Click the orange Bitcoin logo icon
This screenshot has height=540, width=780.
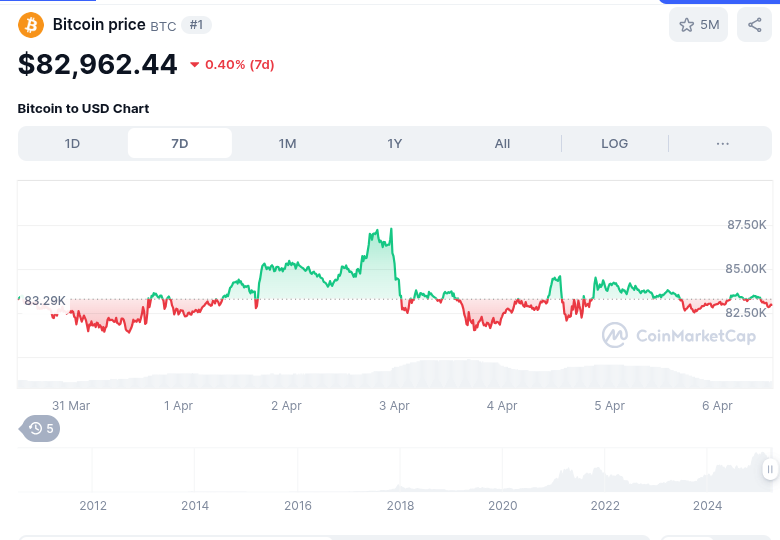31,25
